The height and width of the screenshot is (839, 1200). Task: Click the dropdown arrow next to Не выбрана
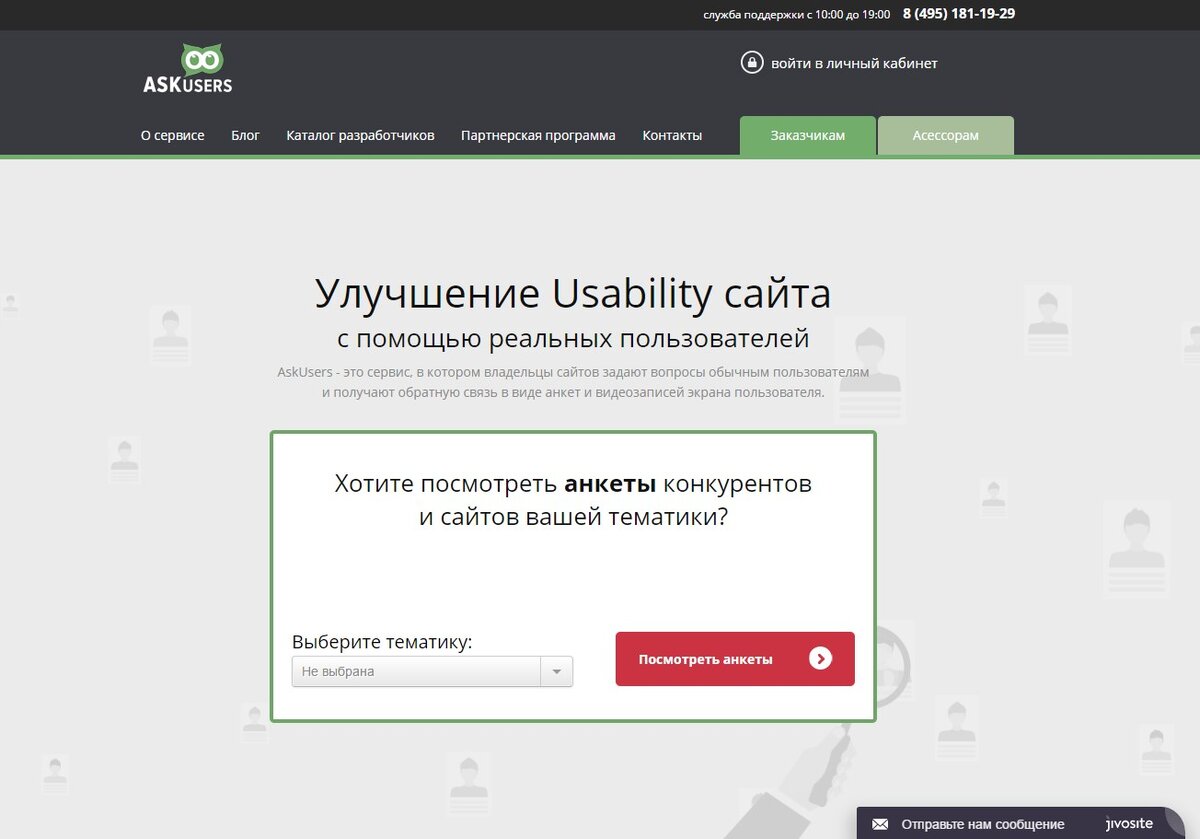coord(557,671)
